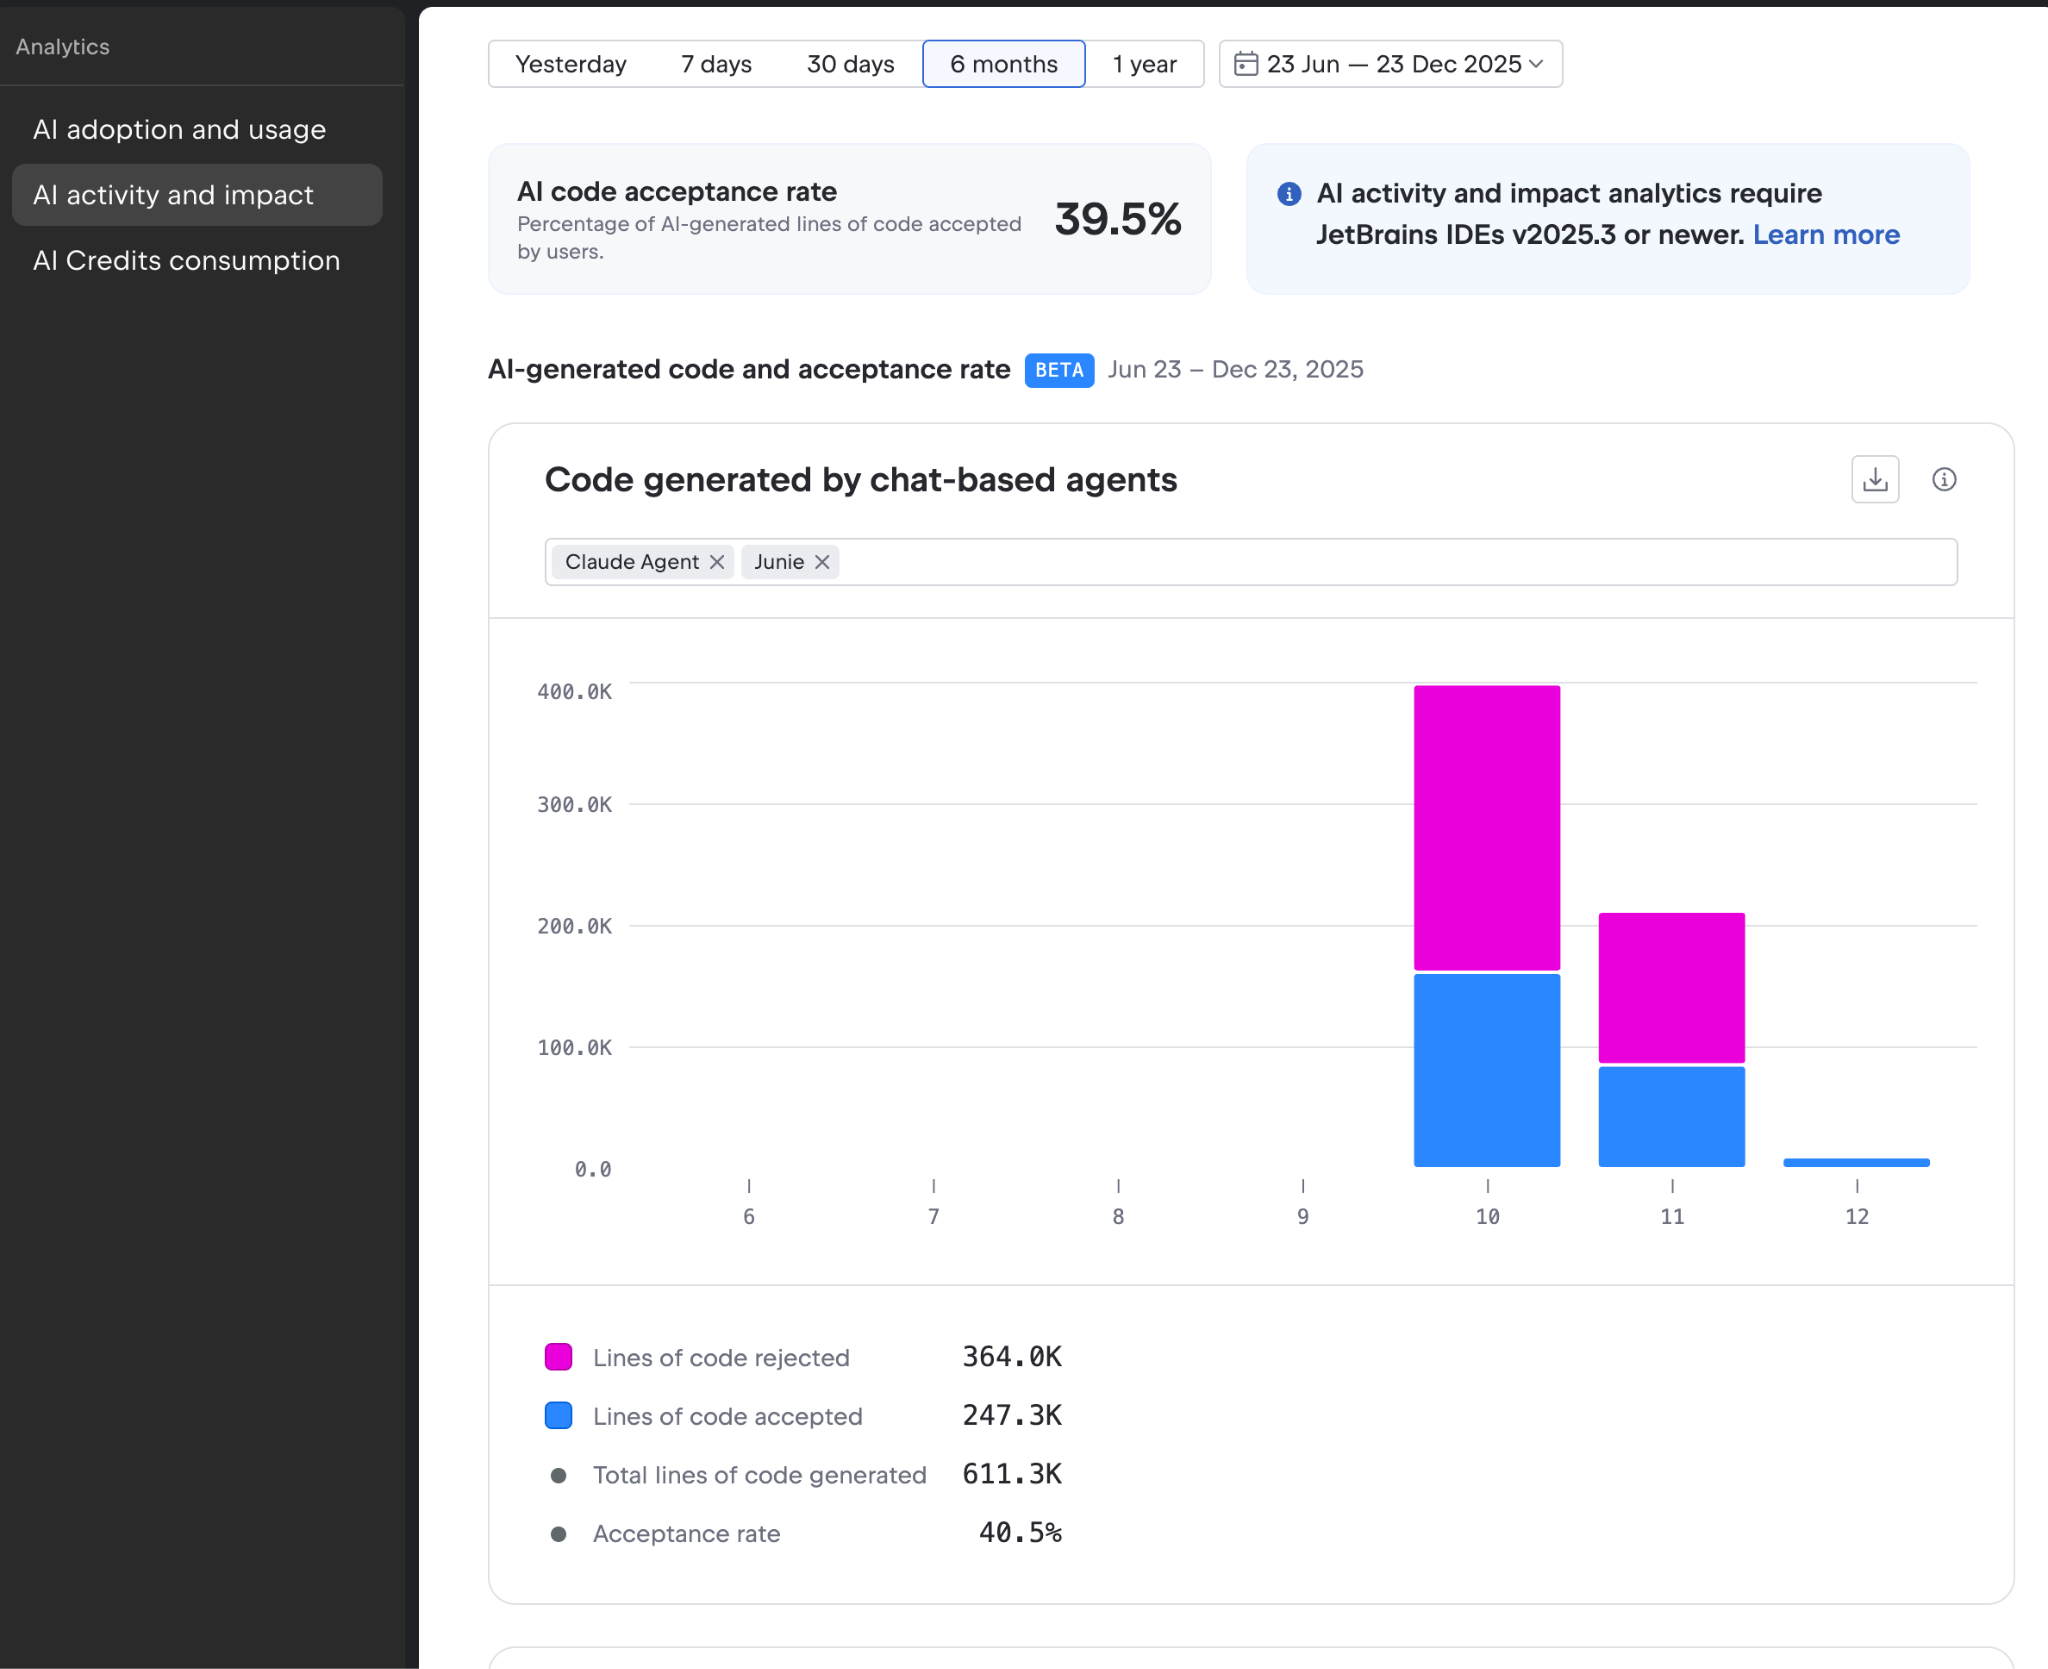Click the download chart data icon
The height and width of the screenshot is (1669, 2048).
1875,480
